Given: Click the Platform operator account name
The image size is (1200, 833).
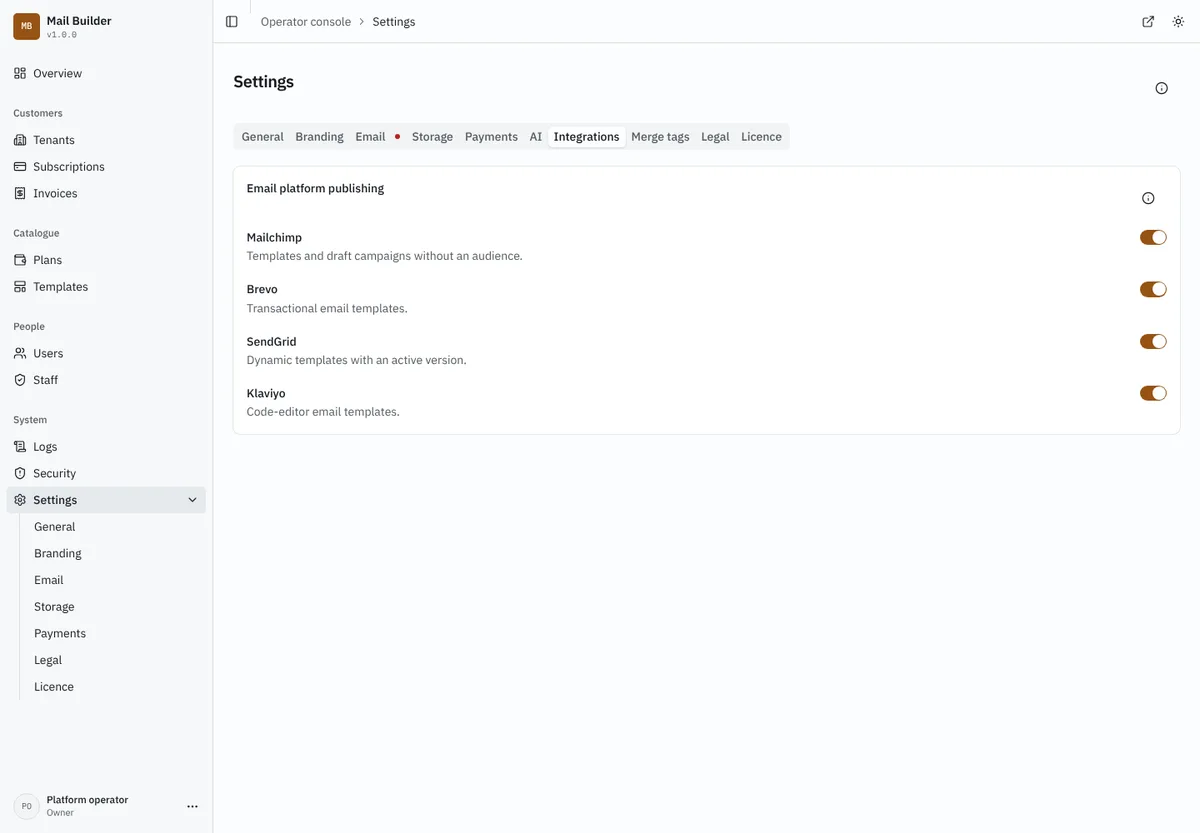Looking at the screenshot, I should 87,800.
